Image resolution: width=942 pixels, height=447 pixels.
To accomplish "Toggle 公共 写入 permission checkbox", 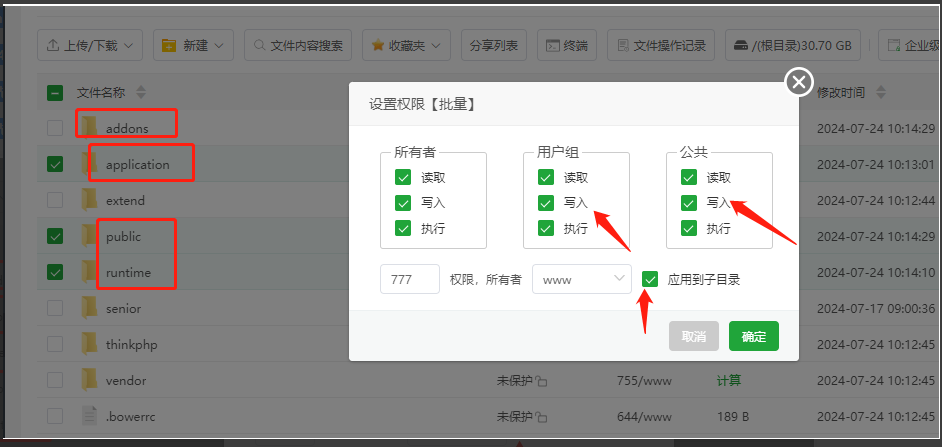I will tap(688, 203).
